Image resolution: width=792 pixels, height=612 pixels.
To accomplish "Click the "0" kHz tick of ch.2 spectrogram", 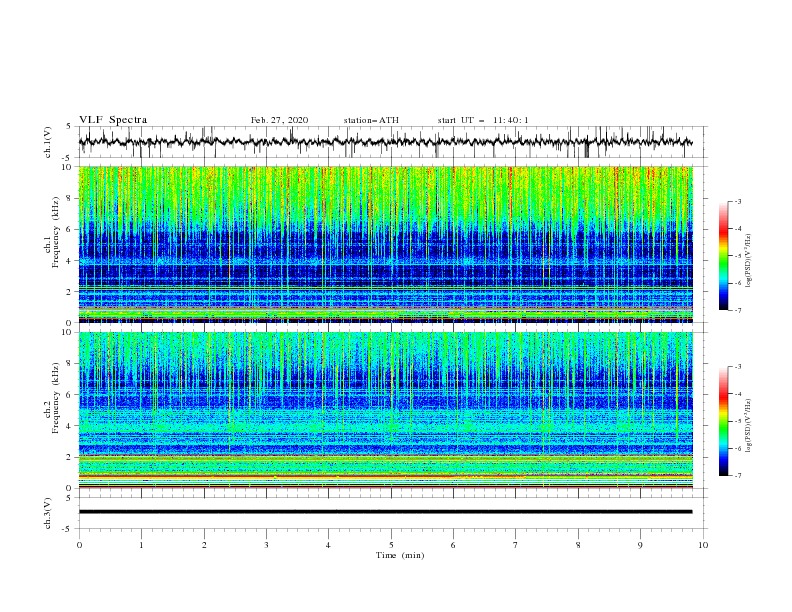I will (69, 488).
